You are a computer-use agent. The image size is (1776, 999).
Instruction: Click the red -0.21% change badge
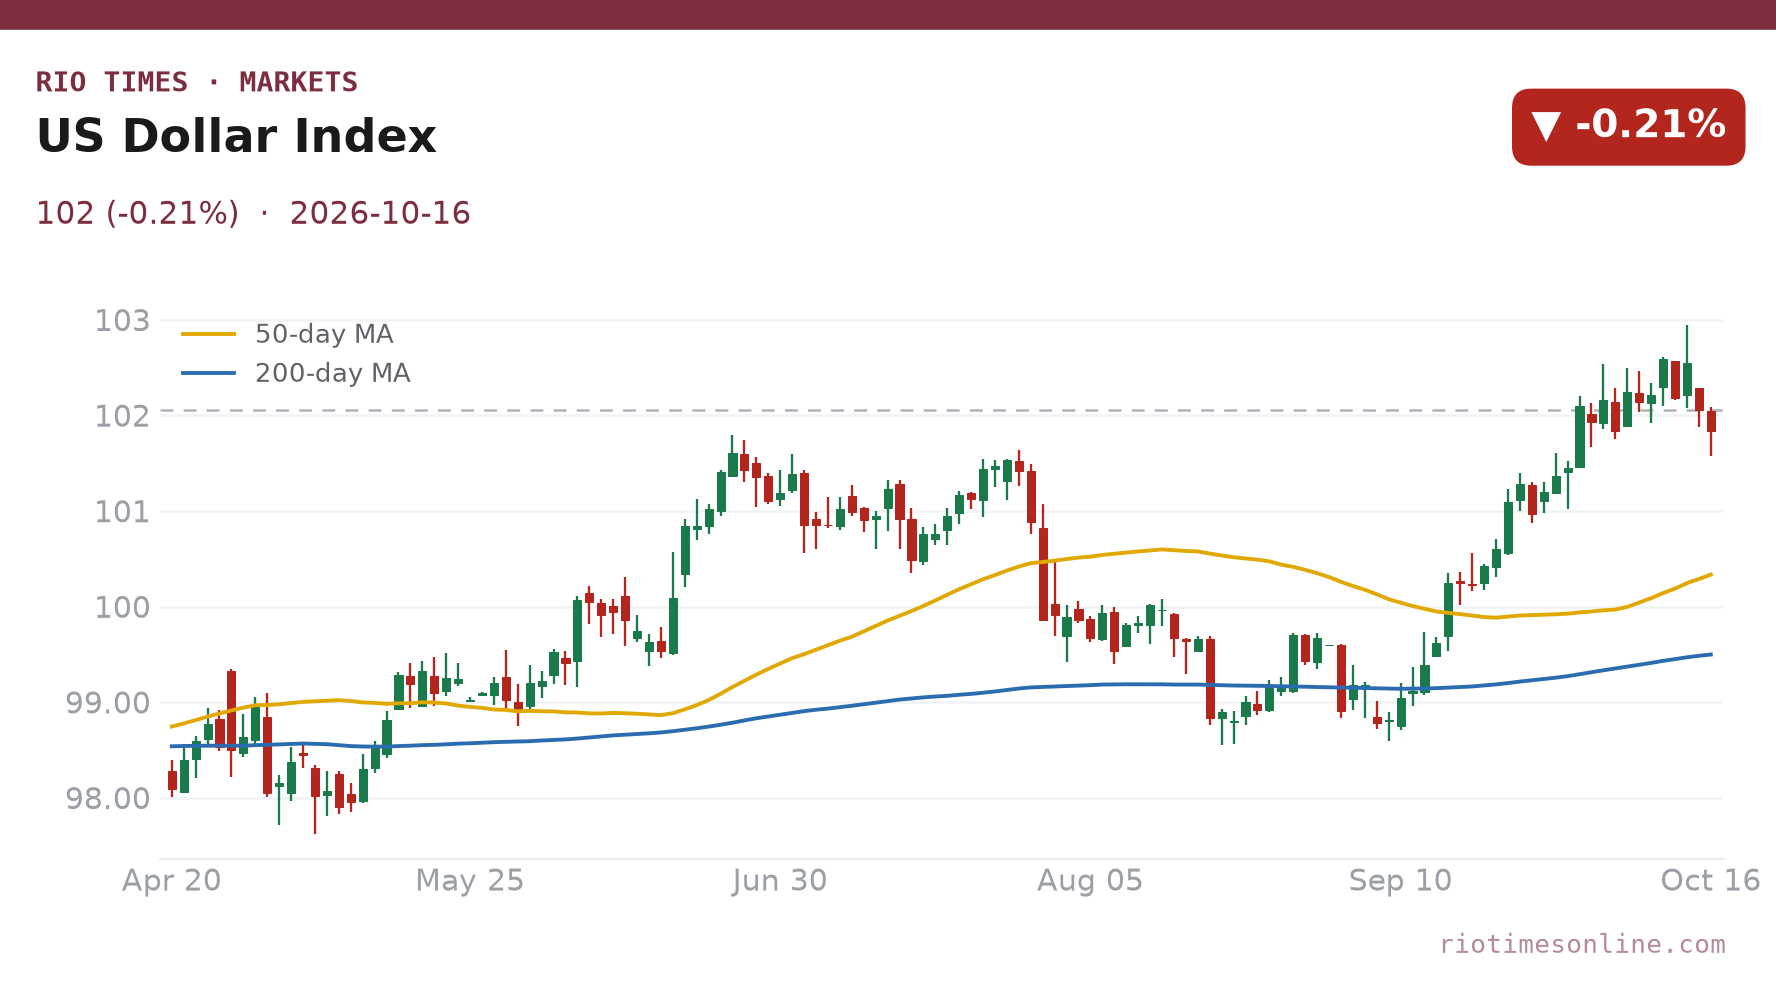click(x=1628, y=127)
